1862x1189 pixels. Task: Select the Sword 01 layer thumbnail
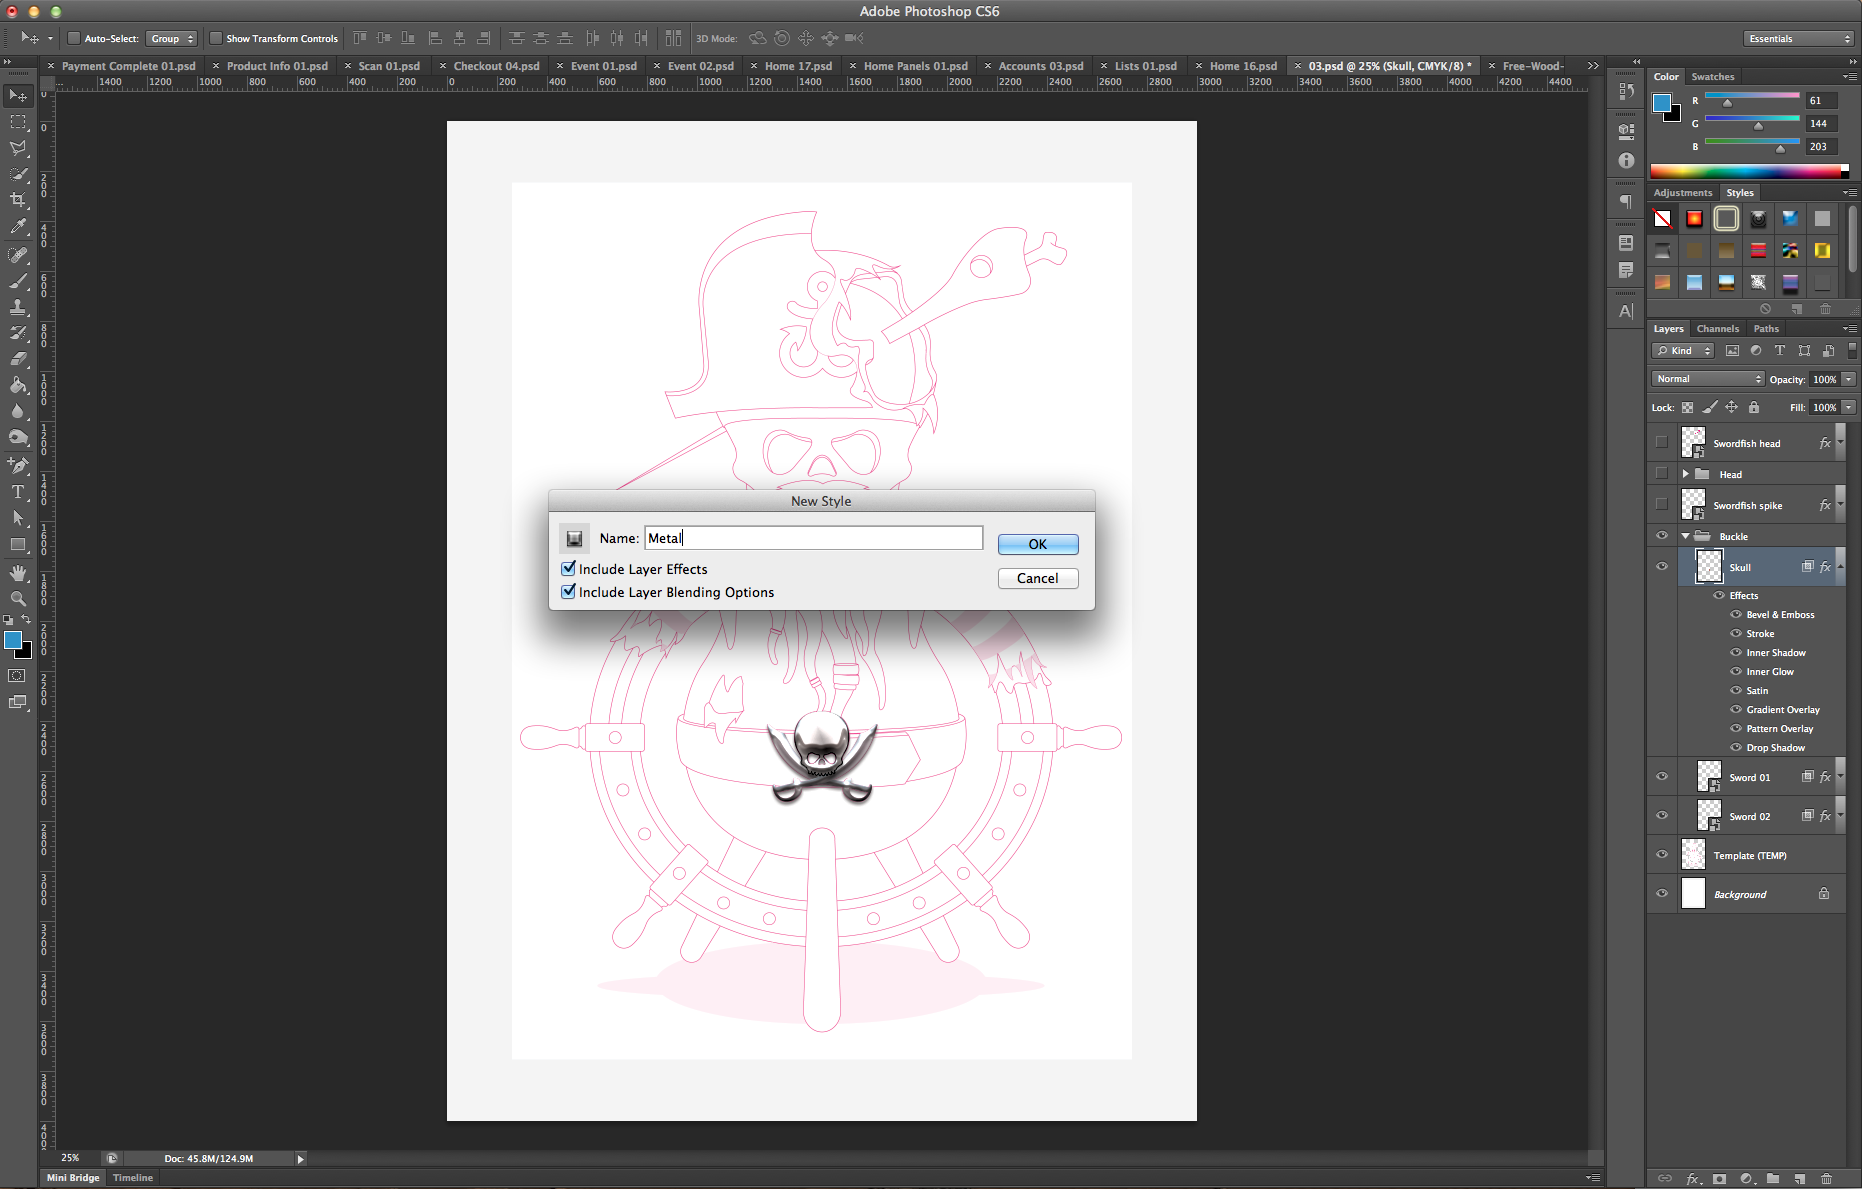pos(1709,776)
